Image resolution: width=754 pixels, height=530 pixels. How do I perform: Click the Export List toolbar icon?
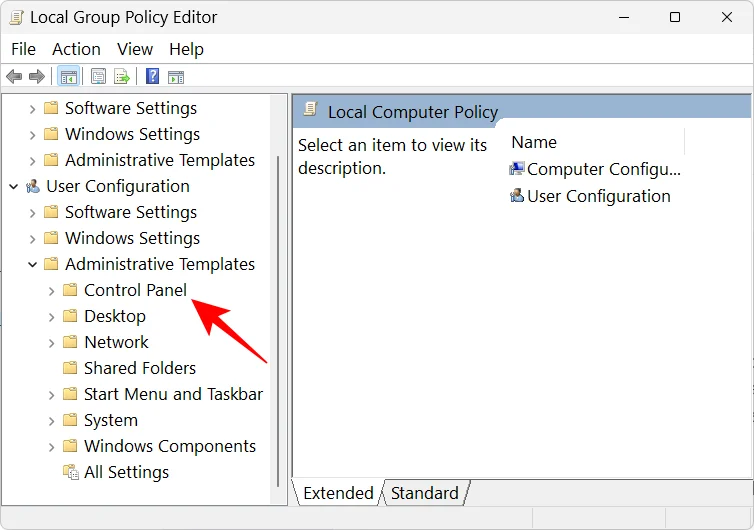tap(122, 76)
